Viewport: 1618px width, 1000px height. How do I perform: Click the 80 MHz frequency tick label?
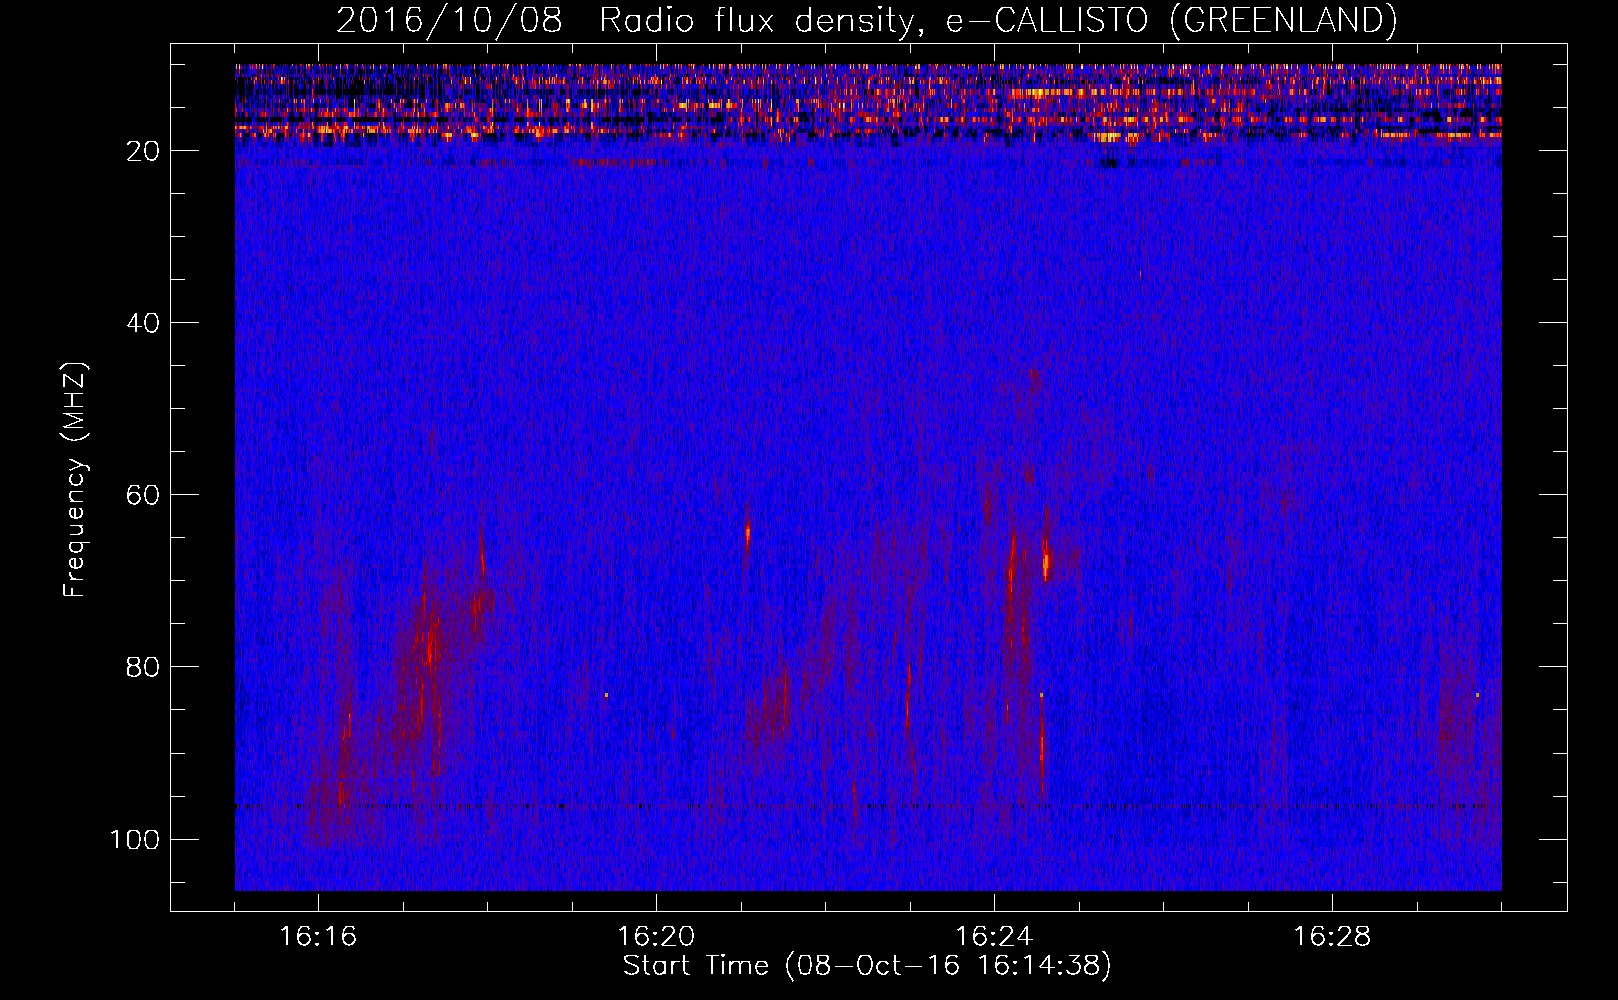click(x=144, y=667)
